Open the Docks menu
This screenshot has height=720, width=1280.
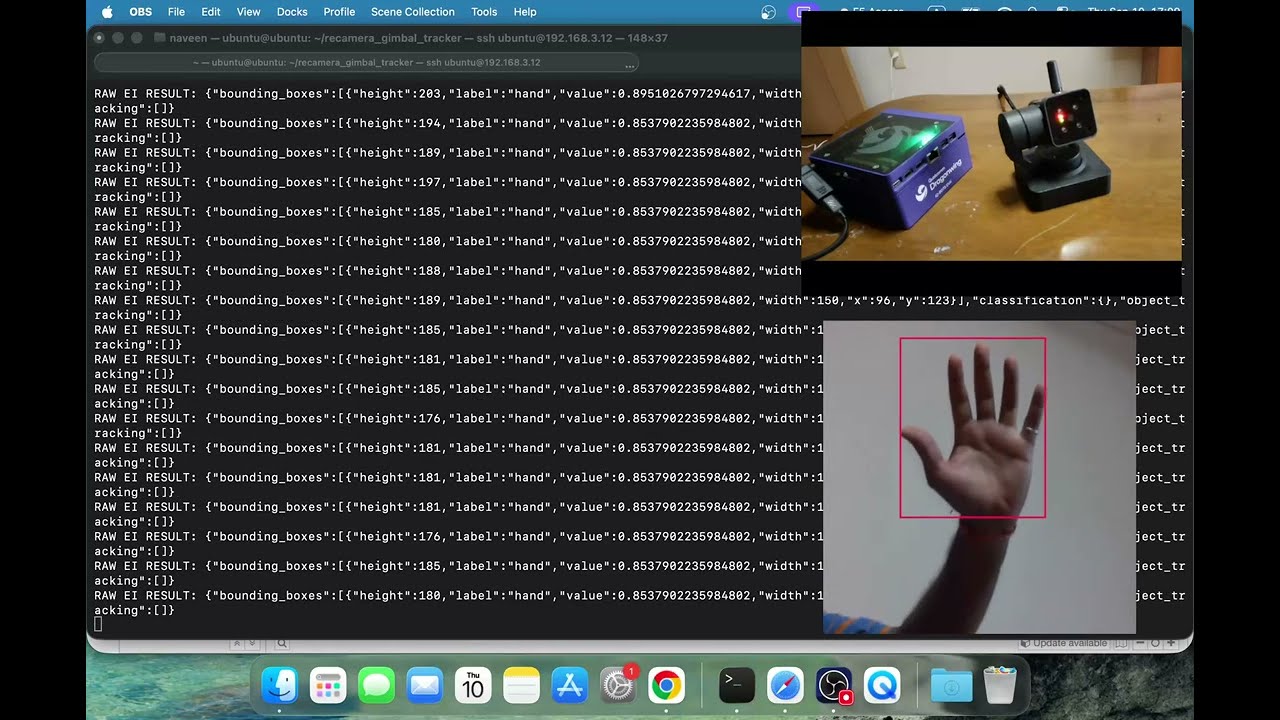[x=292, y=12]
